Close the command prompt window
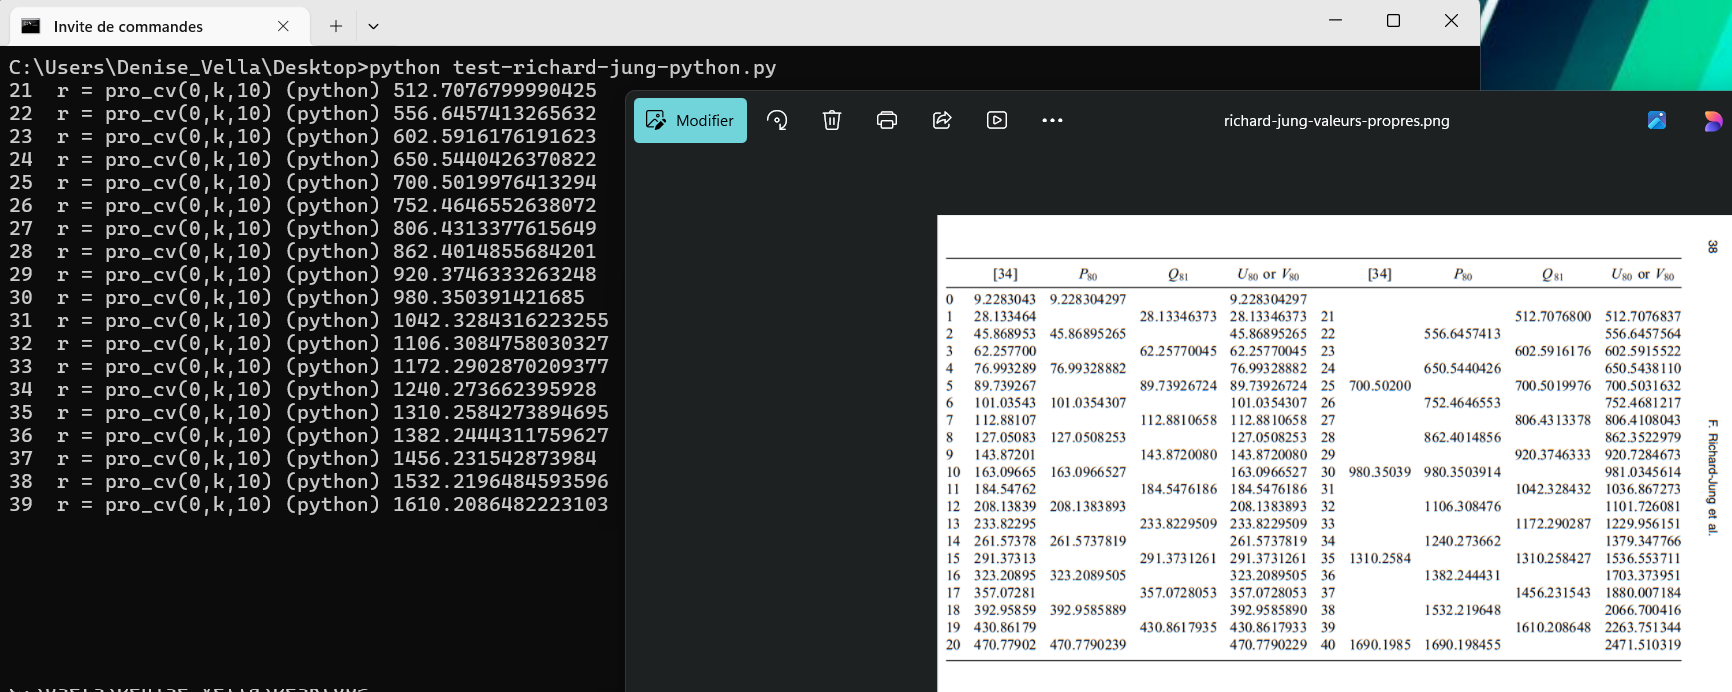Image resolution: width=1732 pixels, height=692 pixels. (1451, 21)
